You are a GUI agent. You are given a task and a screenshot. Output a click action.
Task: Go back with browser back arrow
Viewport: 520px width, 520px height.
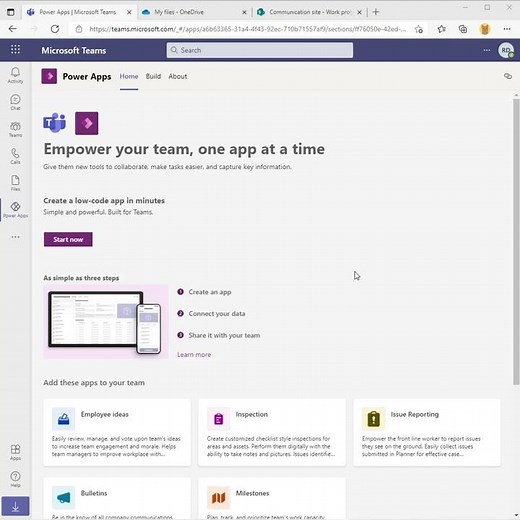tap(13, 29)
